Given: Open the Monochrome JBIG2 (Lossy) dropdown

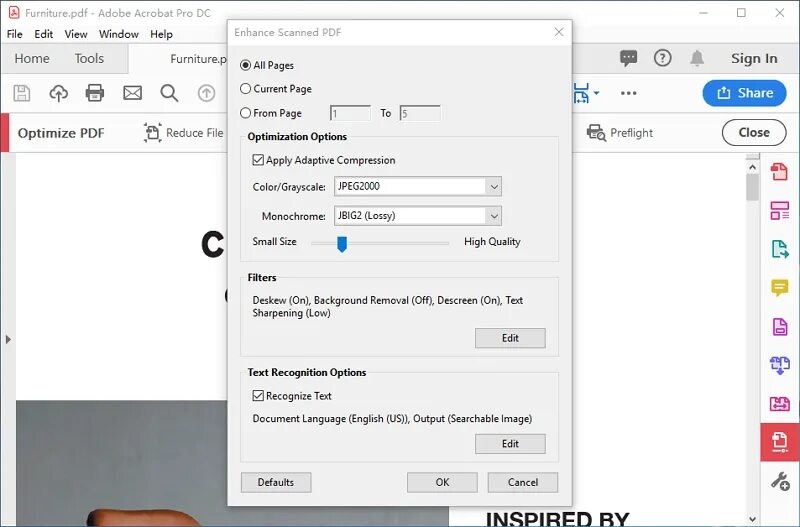Looking at the screenshot, I should 418,216.
